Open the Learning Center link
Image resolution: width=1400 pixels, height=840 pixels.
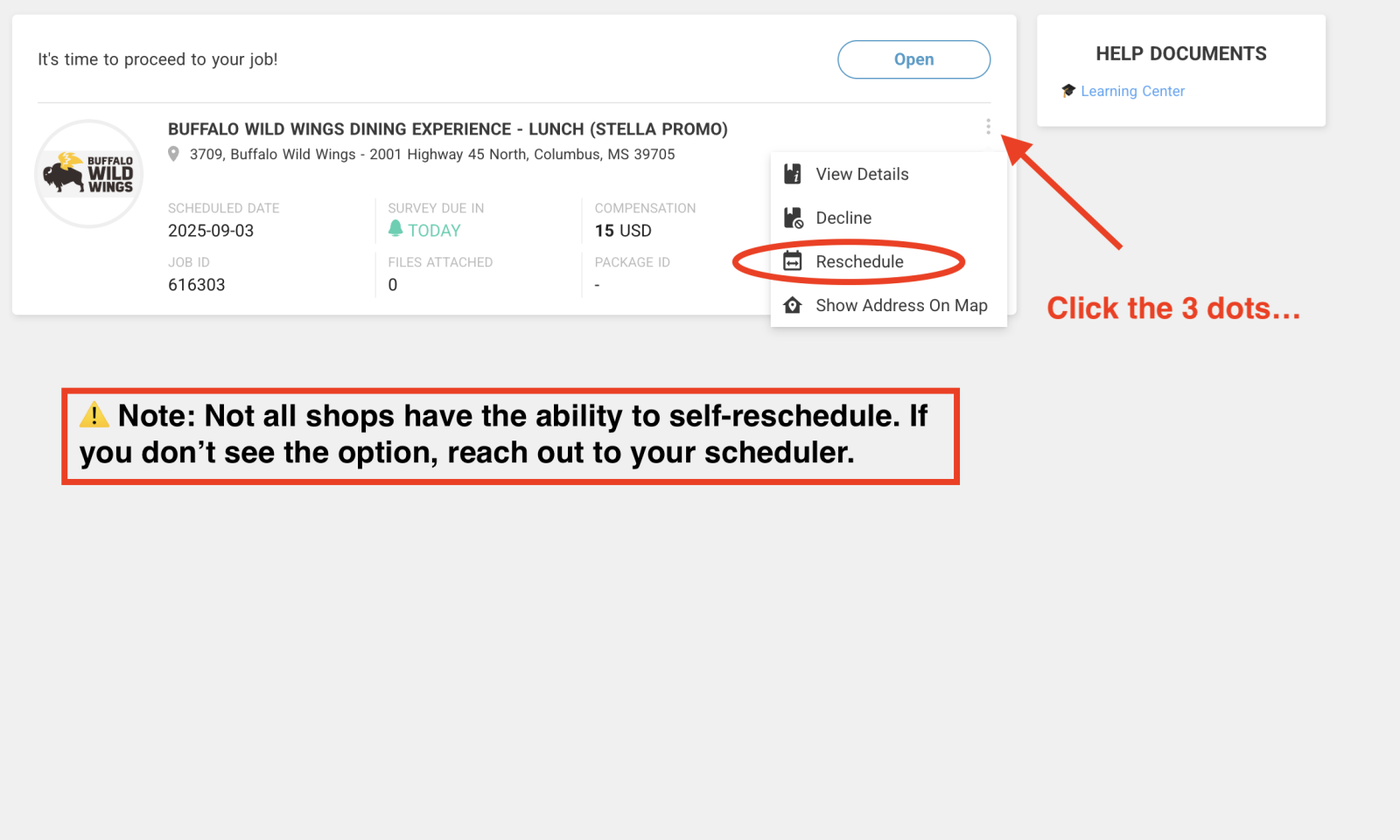point(1133,91)
